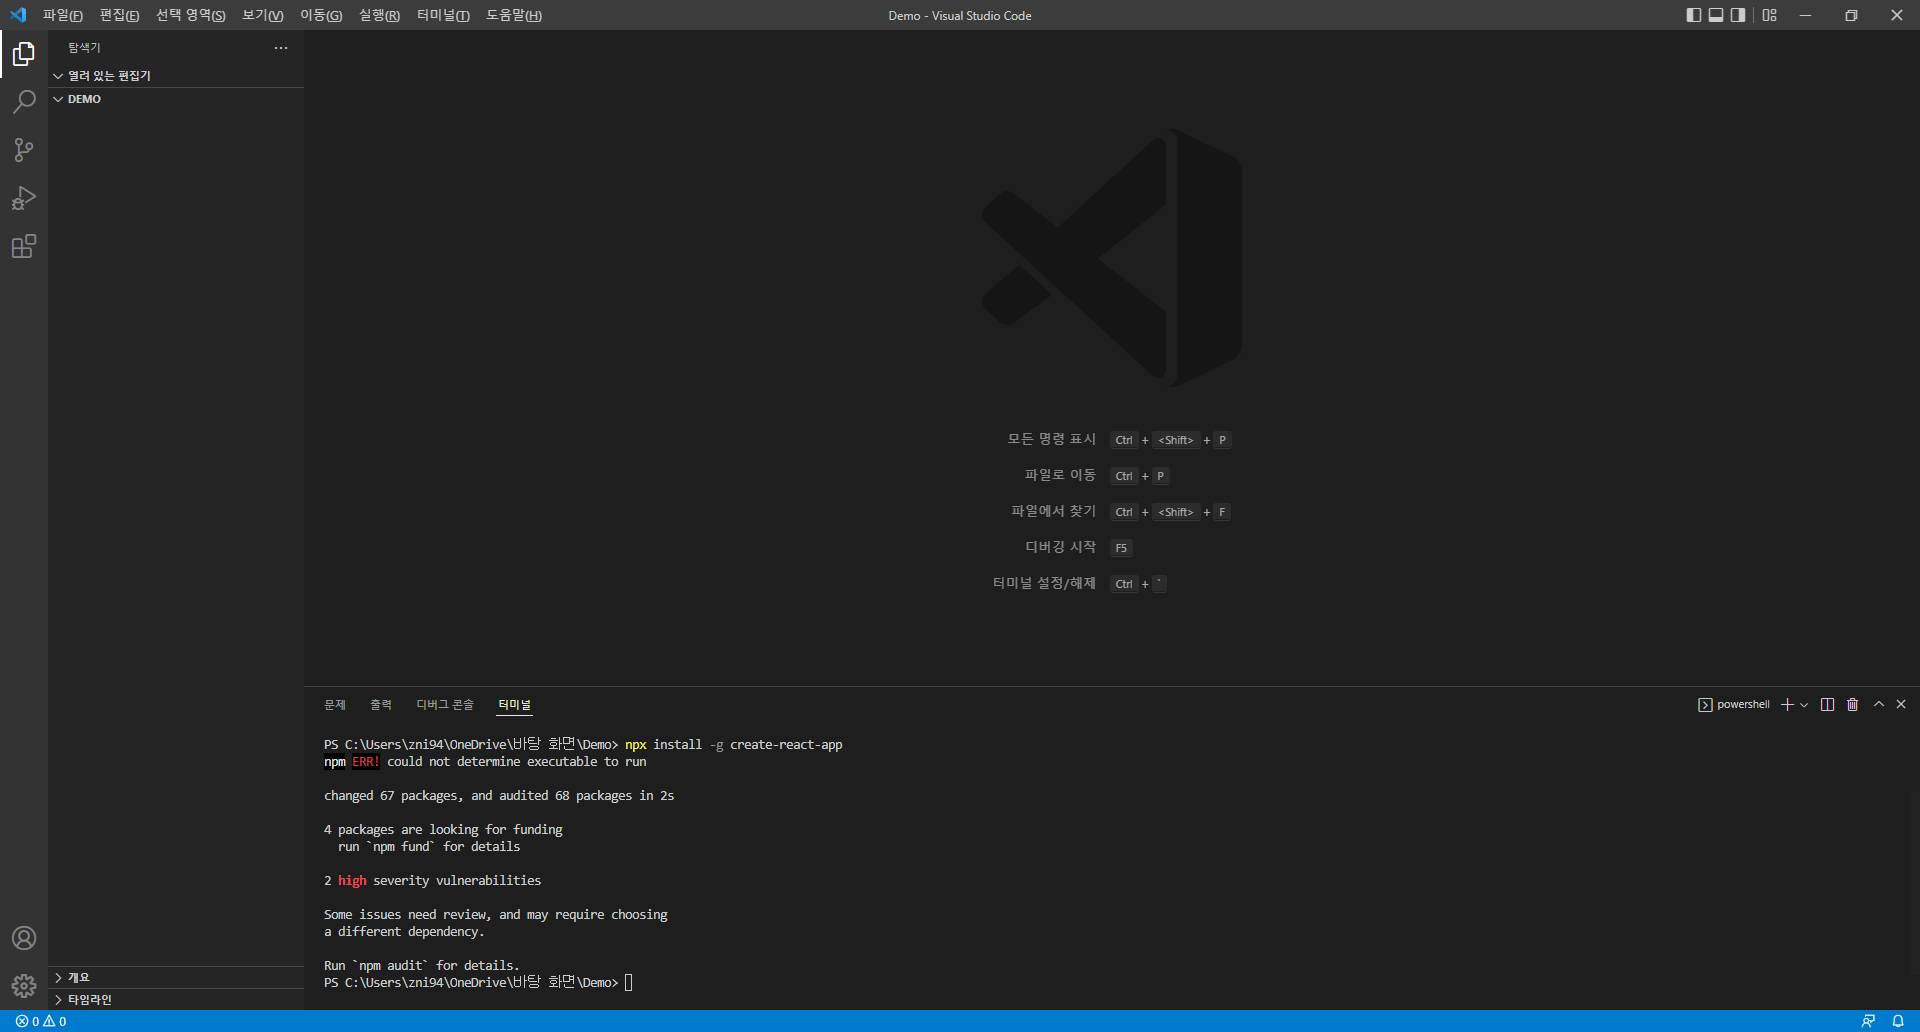Click 'could not determine executable to run' text
Image resolution: width=1920 pixels, height=1032 pixels.
[517, 762]
